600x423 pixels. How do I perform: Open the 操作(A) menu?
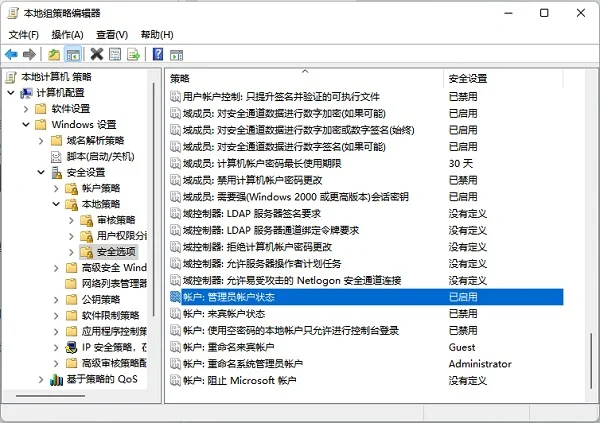click(x=67, y=35)
